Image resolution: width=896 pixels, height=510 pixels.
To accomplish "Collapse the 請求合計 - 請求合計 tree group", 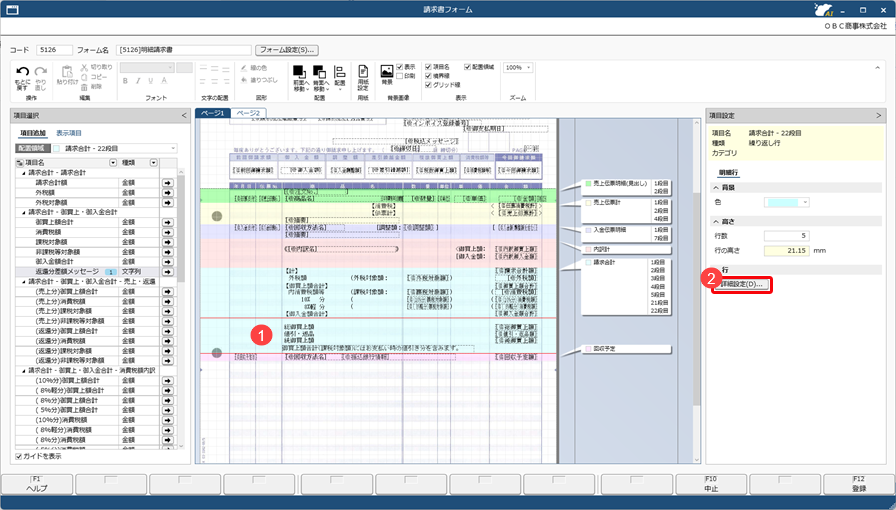I will pos(24,173).
